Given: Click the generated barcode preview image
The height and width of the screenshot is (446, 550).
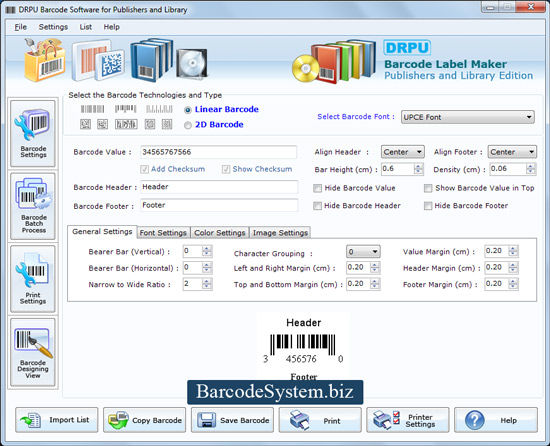Looking at the screenshot, I should (x=302, y=345).
